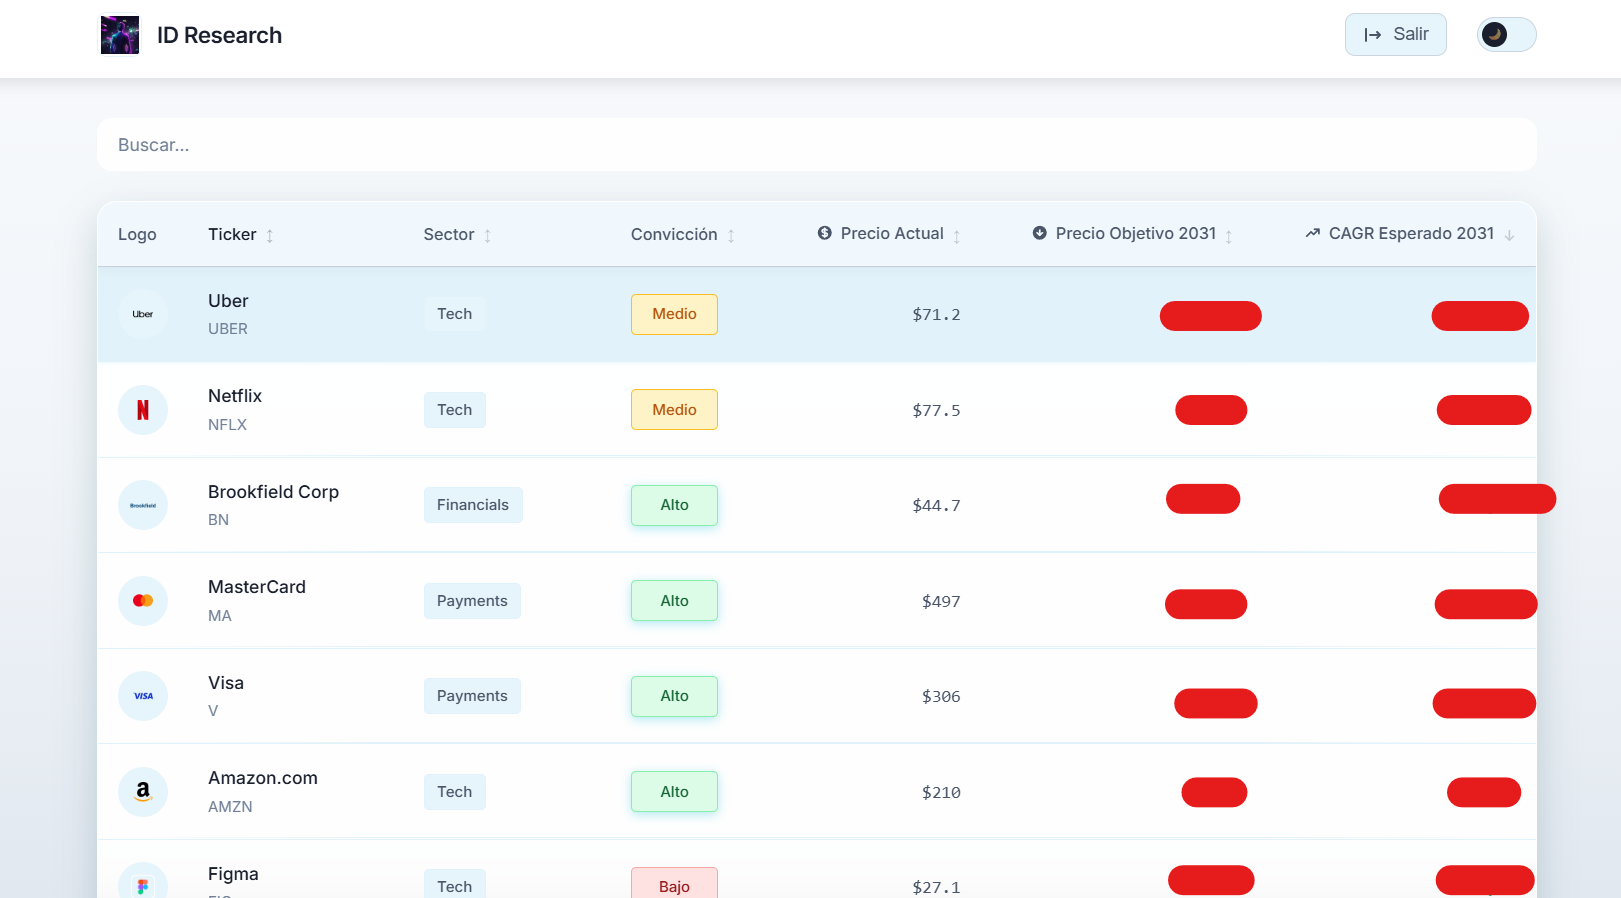1621x898 pixels.
Task: Click the Financials sector tag
Action: (473, 505)
